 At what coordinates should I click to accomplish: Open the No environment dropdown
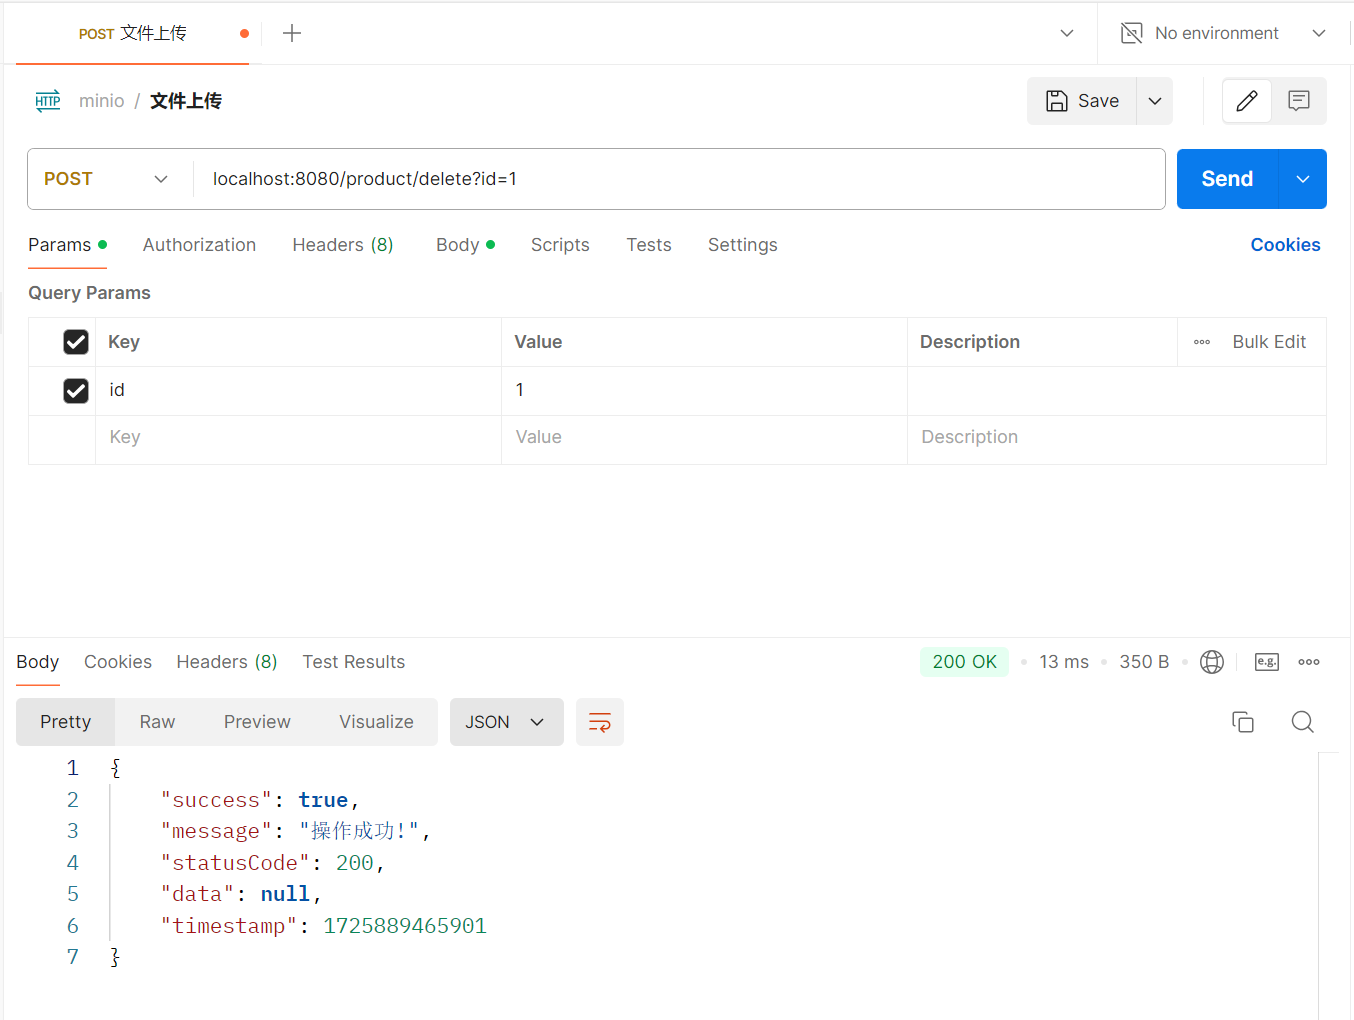tap(1225, 33)
